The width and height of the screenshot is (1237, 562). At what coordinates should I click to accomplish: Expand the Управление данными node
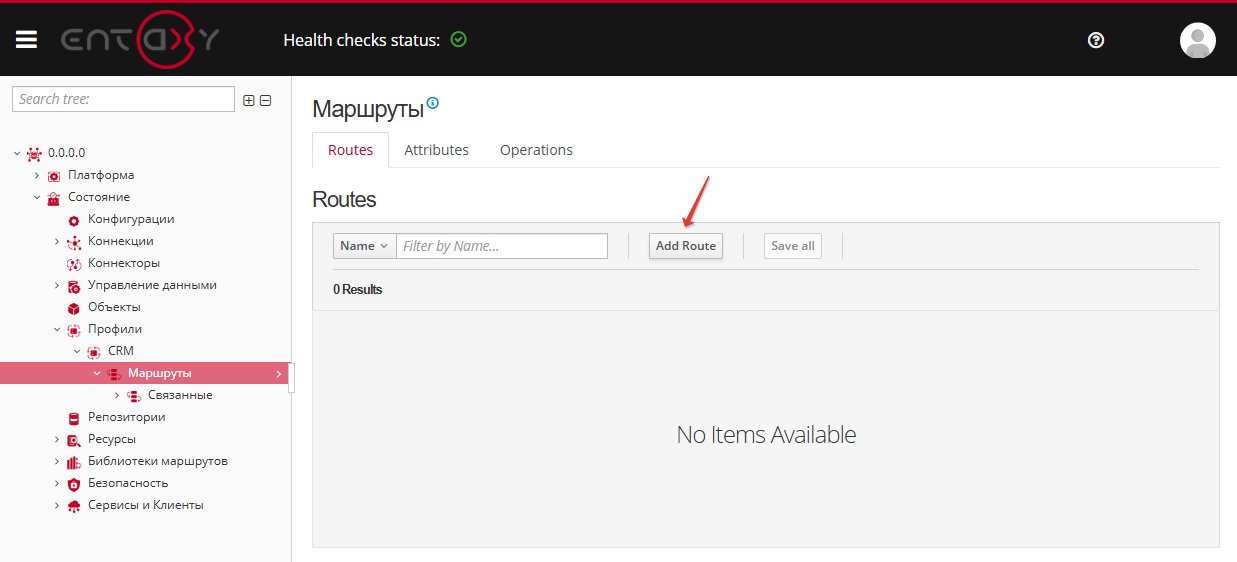(x=57, y=285)
